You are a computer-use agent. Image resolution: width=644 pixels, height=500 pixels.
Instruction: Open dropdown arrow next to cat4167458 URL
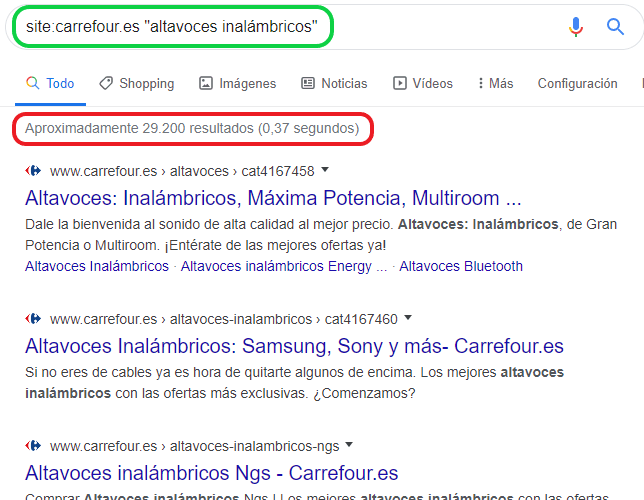tap(325, 169)
